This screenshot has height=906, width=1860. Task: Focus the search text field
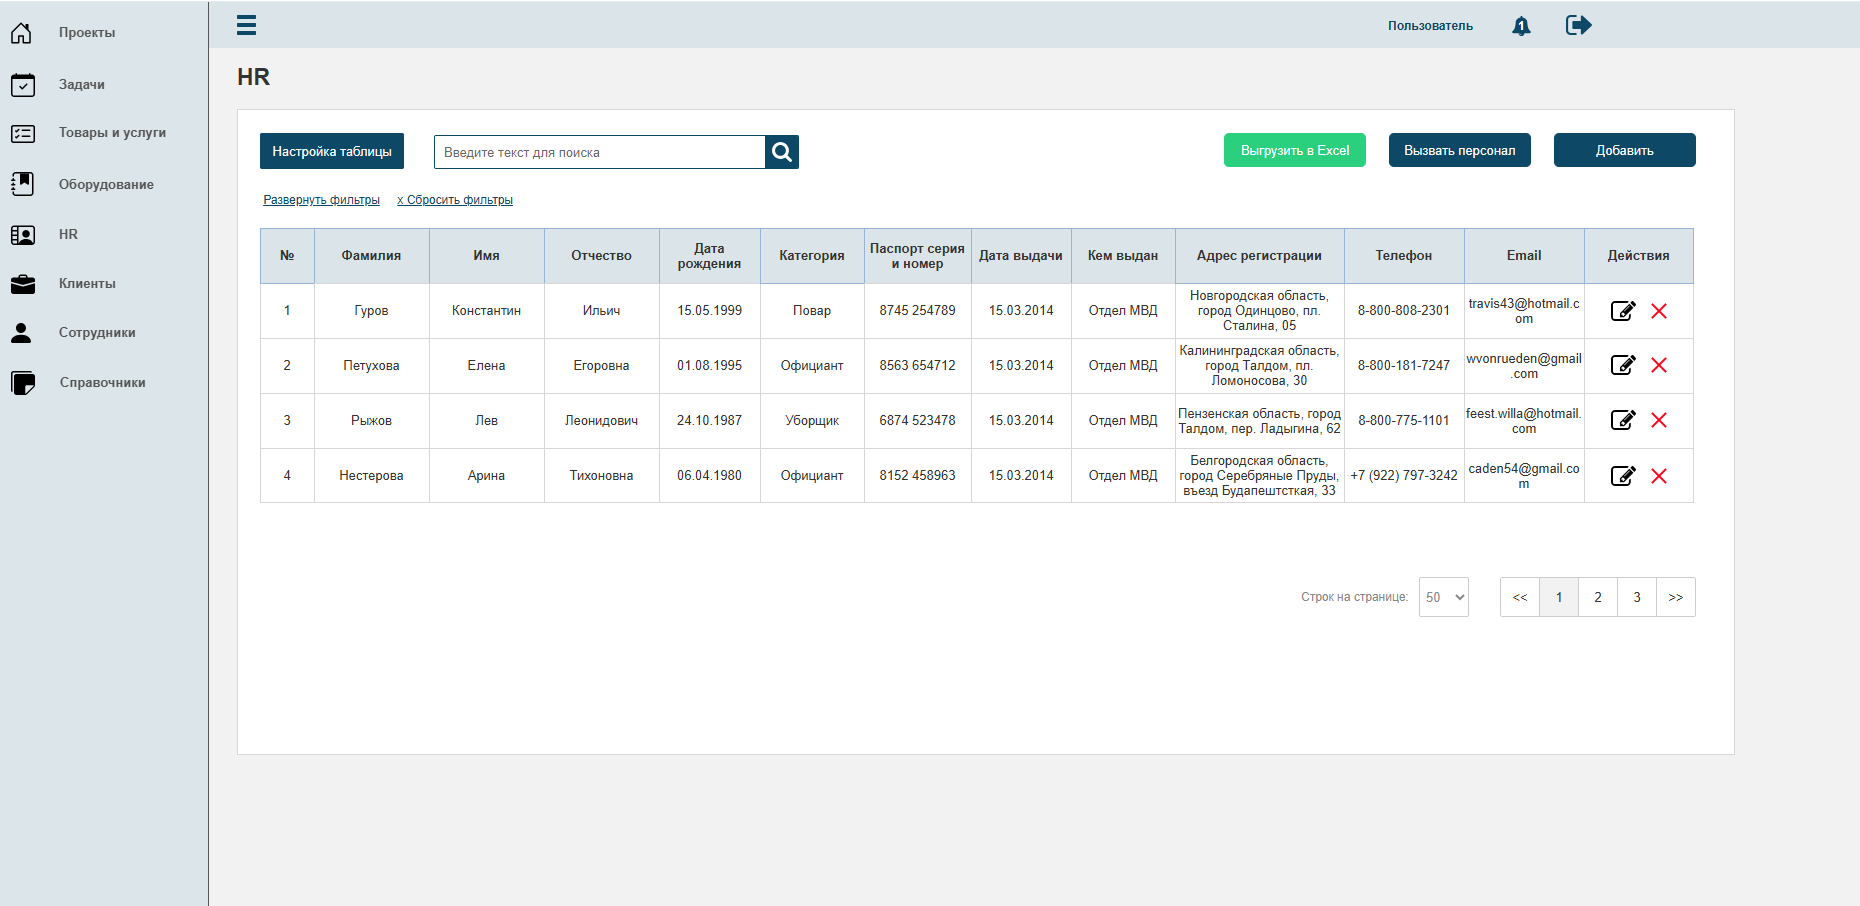point(600,152)
